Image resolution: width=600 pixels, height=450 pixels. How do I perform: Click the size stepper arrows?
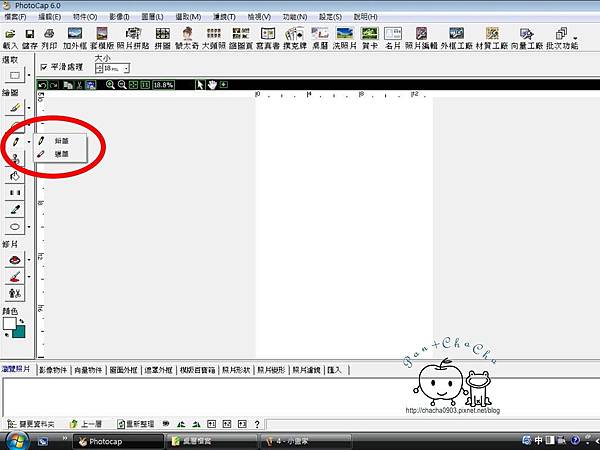[x=99, y=68]
